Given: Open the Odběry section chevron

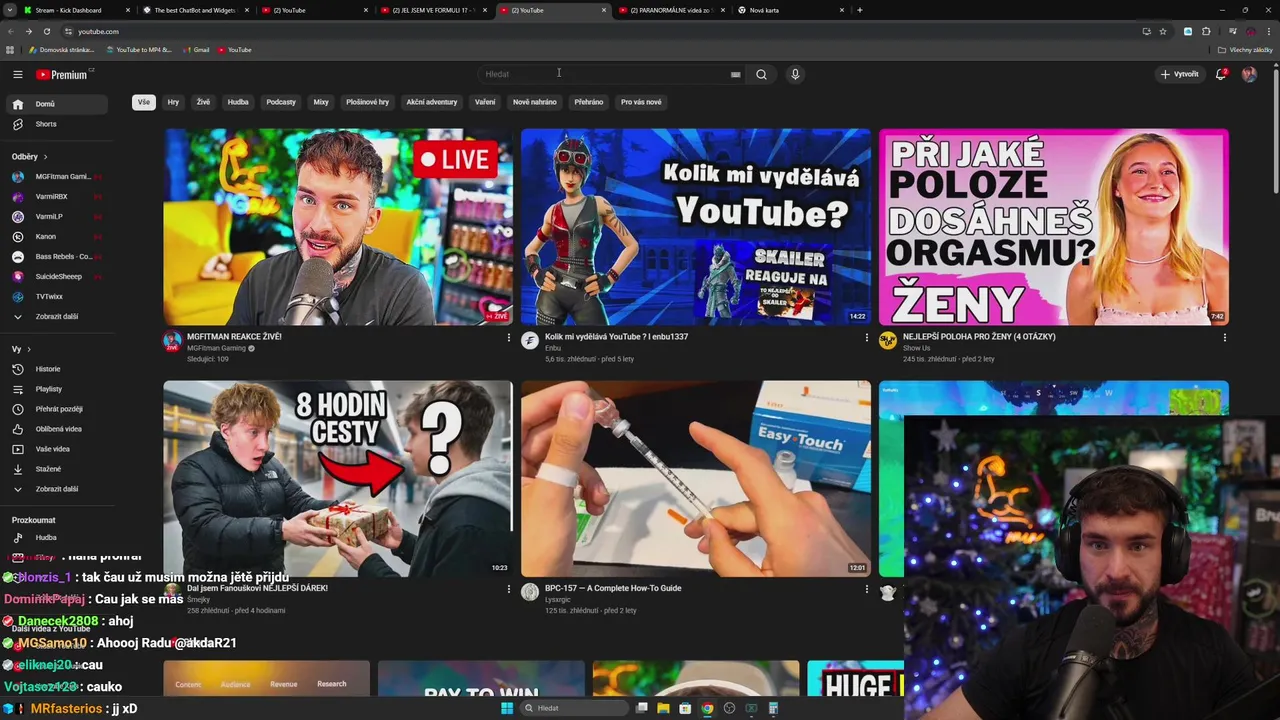Looking at the screenshot, I should 45,157.
